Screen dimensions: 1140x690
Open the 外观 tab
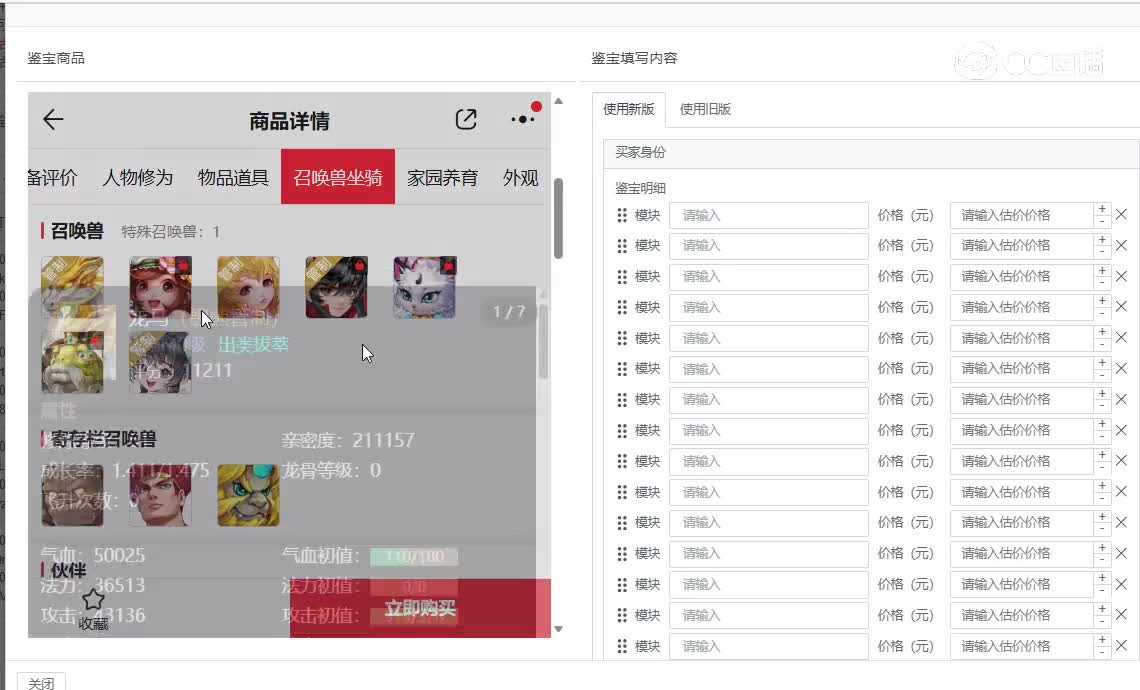pyautogui.click(x=521, y=177)
